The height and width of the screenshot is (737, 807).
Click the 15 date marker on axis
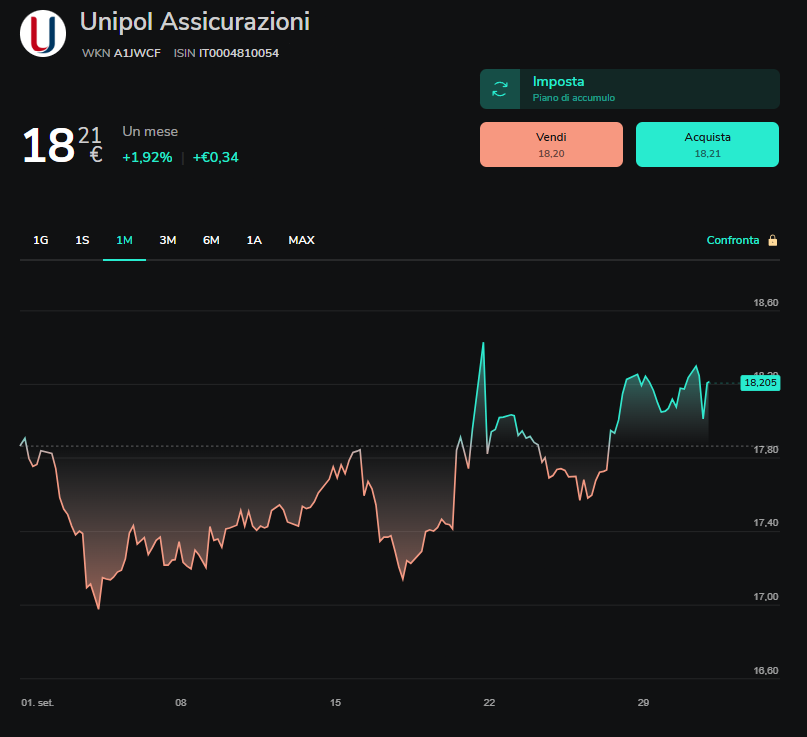[x=335, y=703]
